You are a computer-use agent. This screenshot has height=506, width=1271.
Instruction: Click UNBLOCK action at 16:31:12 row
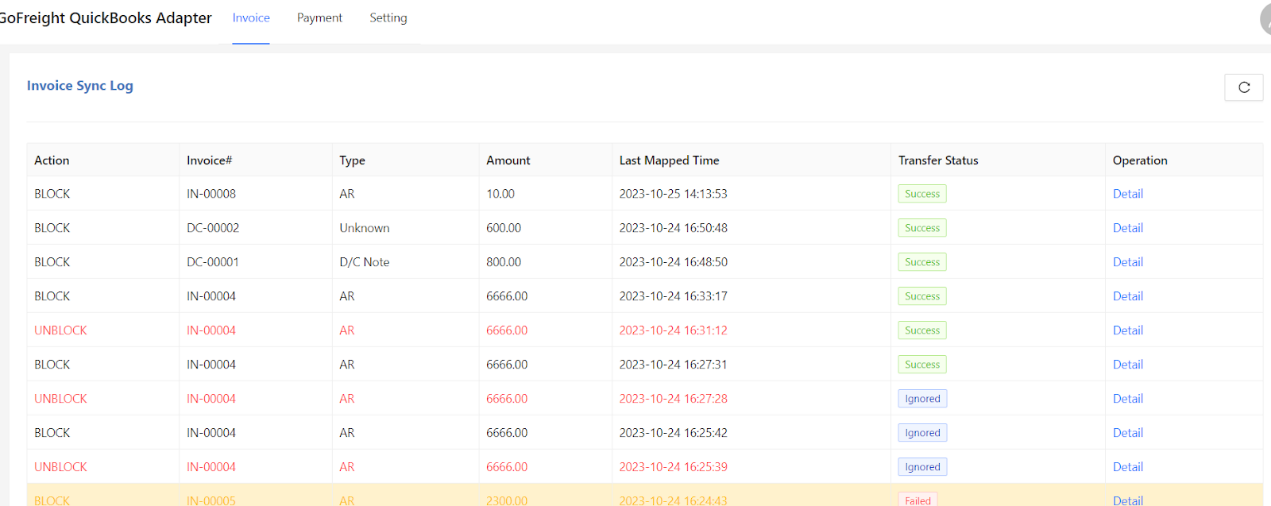pos(60,330)
